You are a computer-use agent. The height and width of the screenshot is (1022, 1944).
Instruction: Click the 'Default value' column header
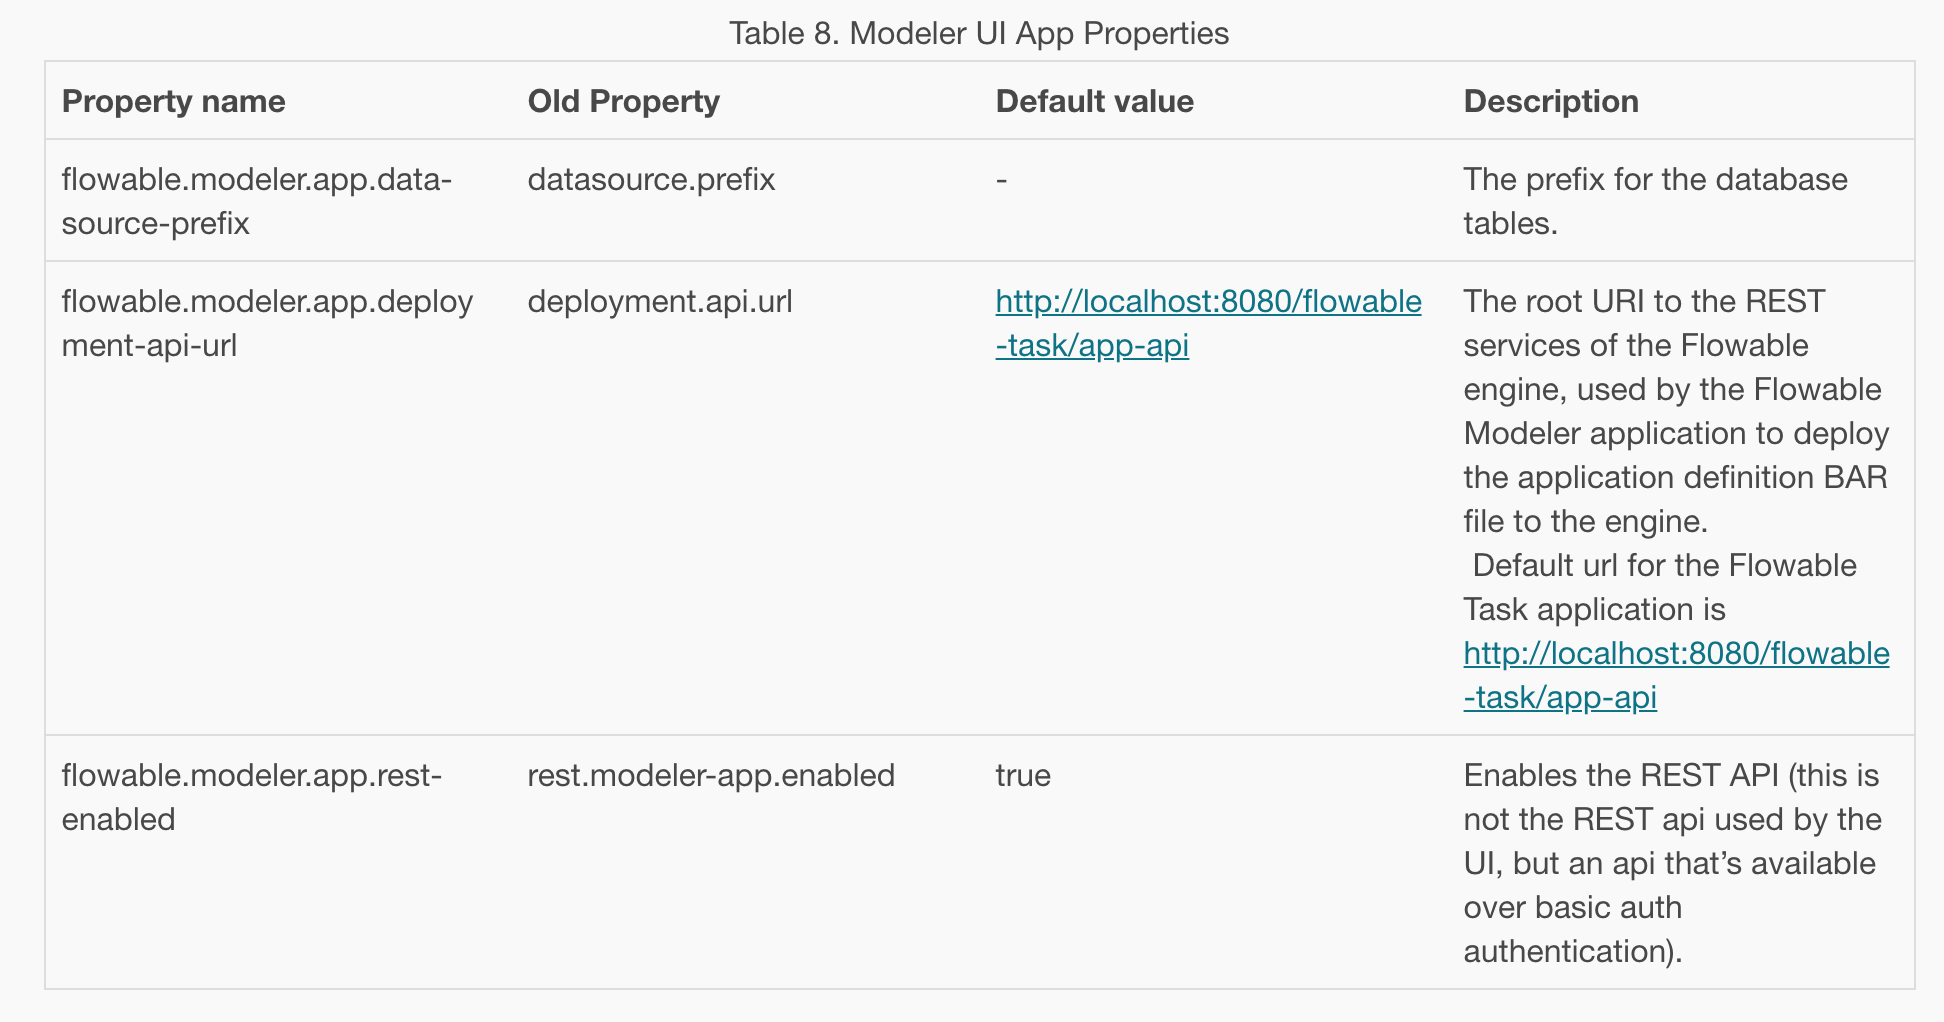(1094, 101)
